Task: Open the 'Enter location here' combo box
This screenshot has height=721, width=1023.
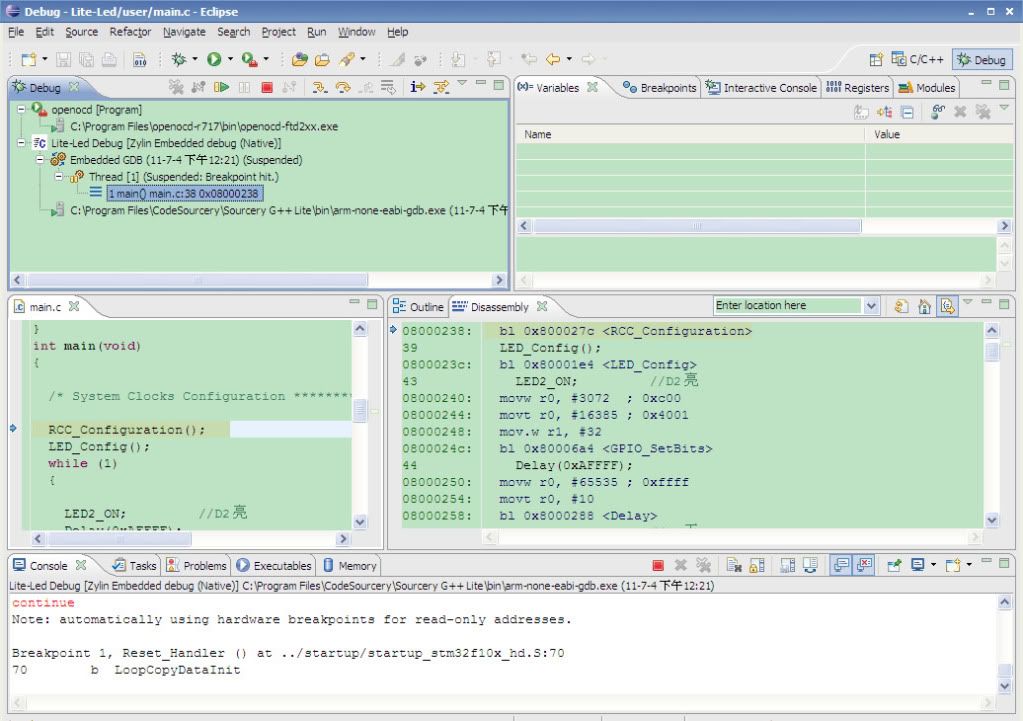Action: click(x=870, y=306)
